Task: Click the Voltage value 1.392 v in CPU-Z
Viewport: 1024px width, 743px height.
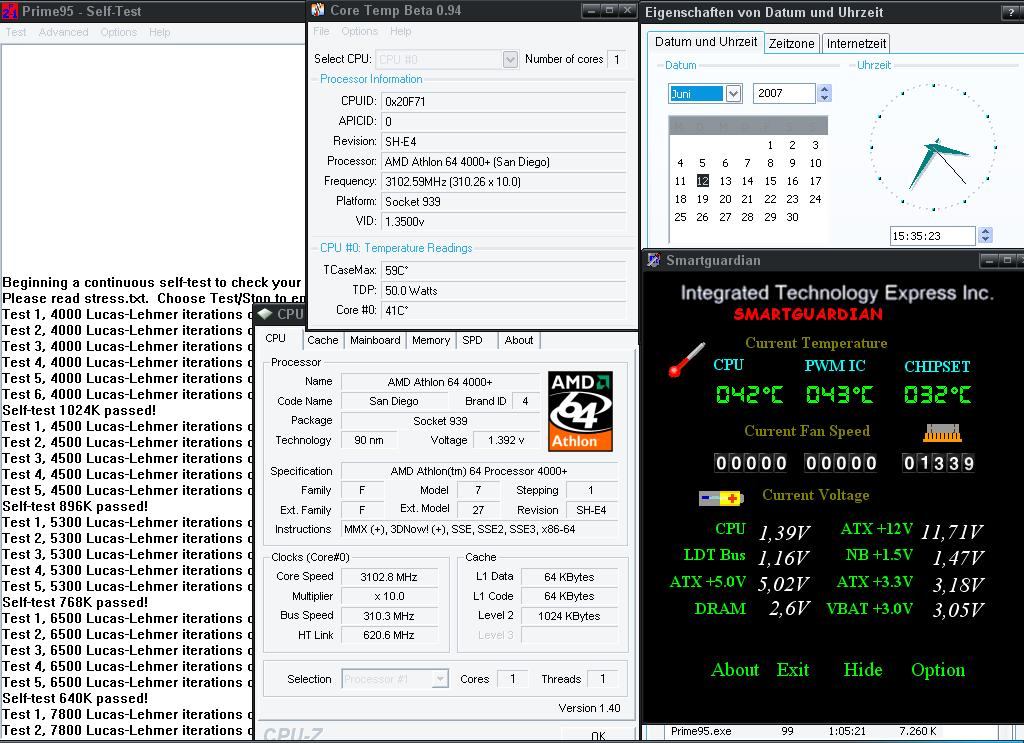Action: (x=505, y=440)
